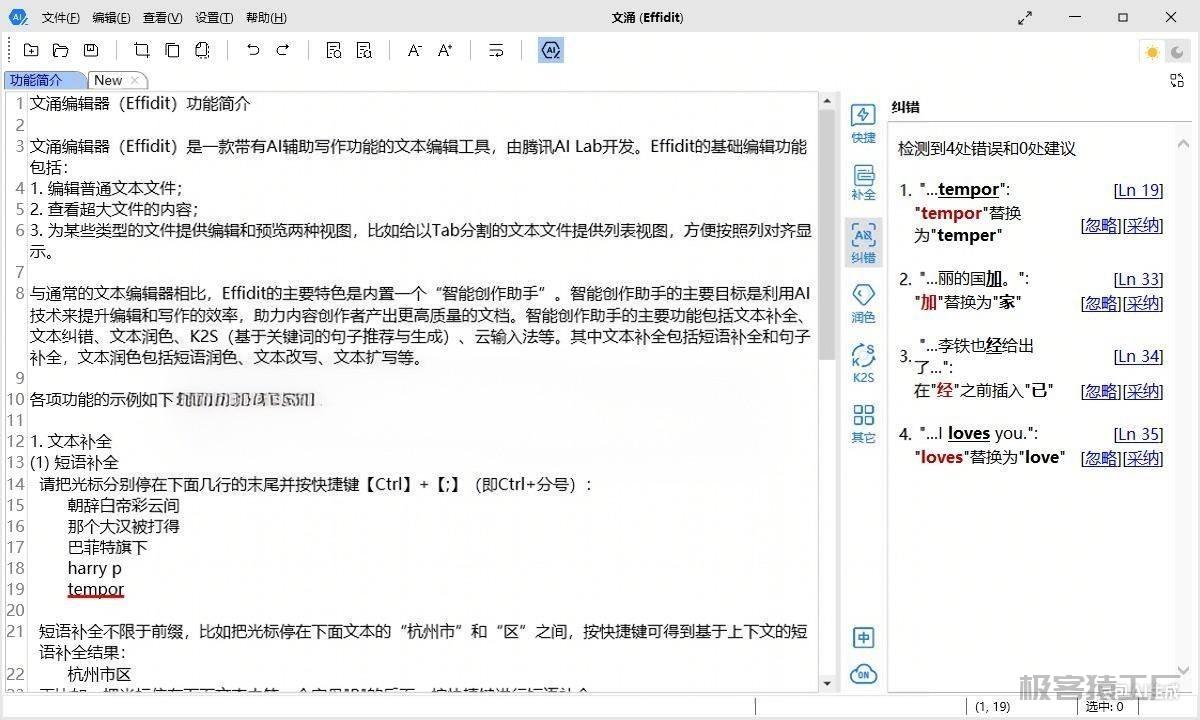The height and width of the screenshot is (720, 1200).
Task: Open the 快捷 shortcuts sidebar icon
Action: pos(863,124)
